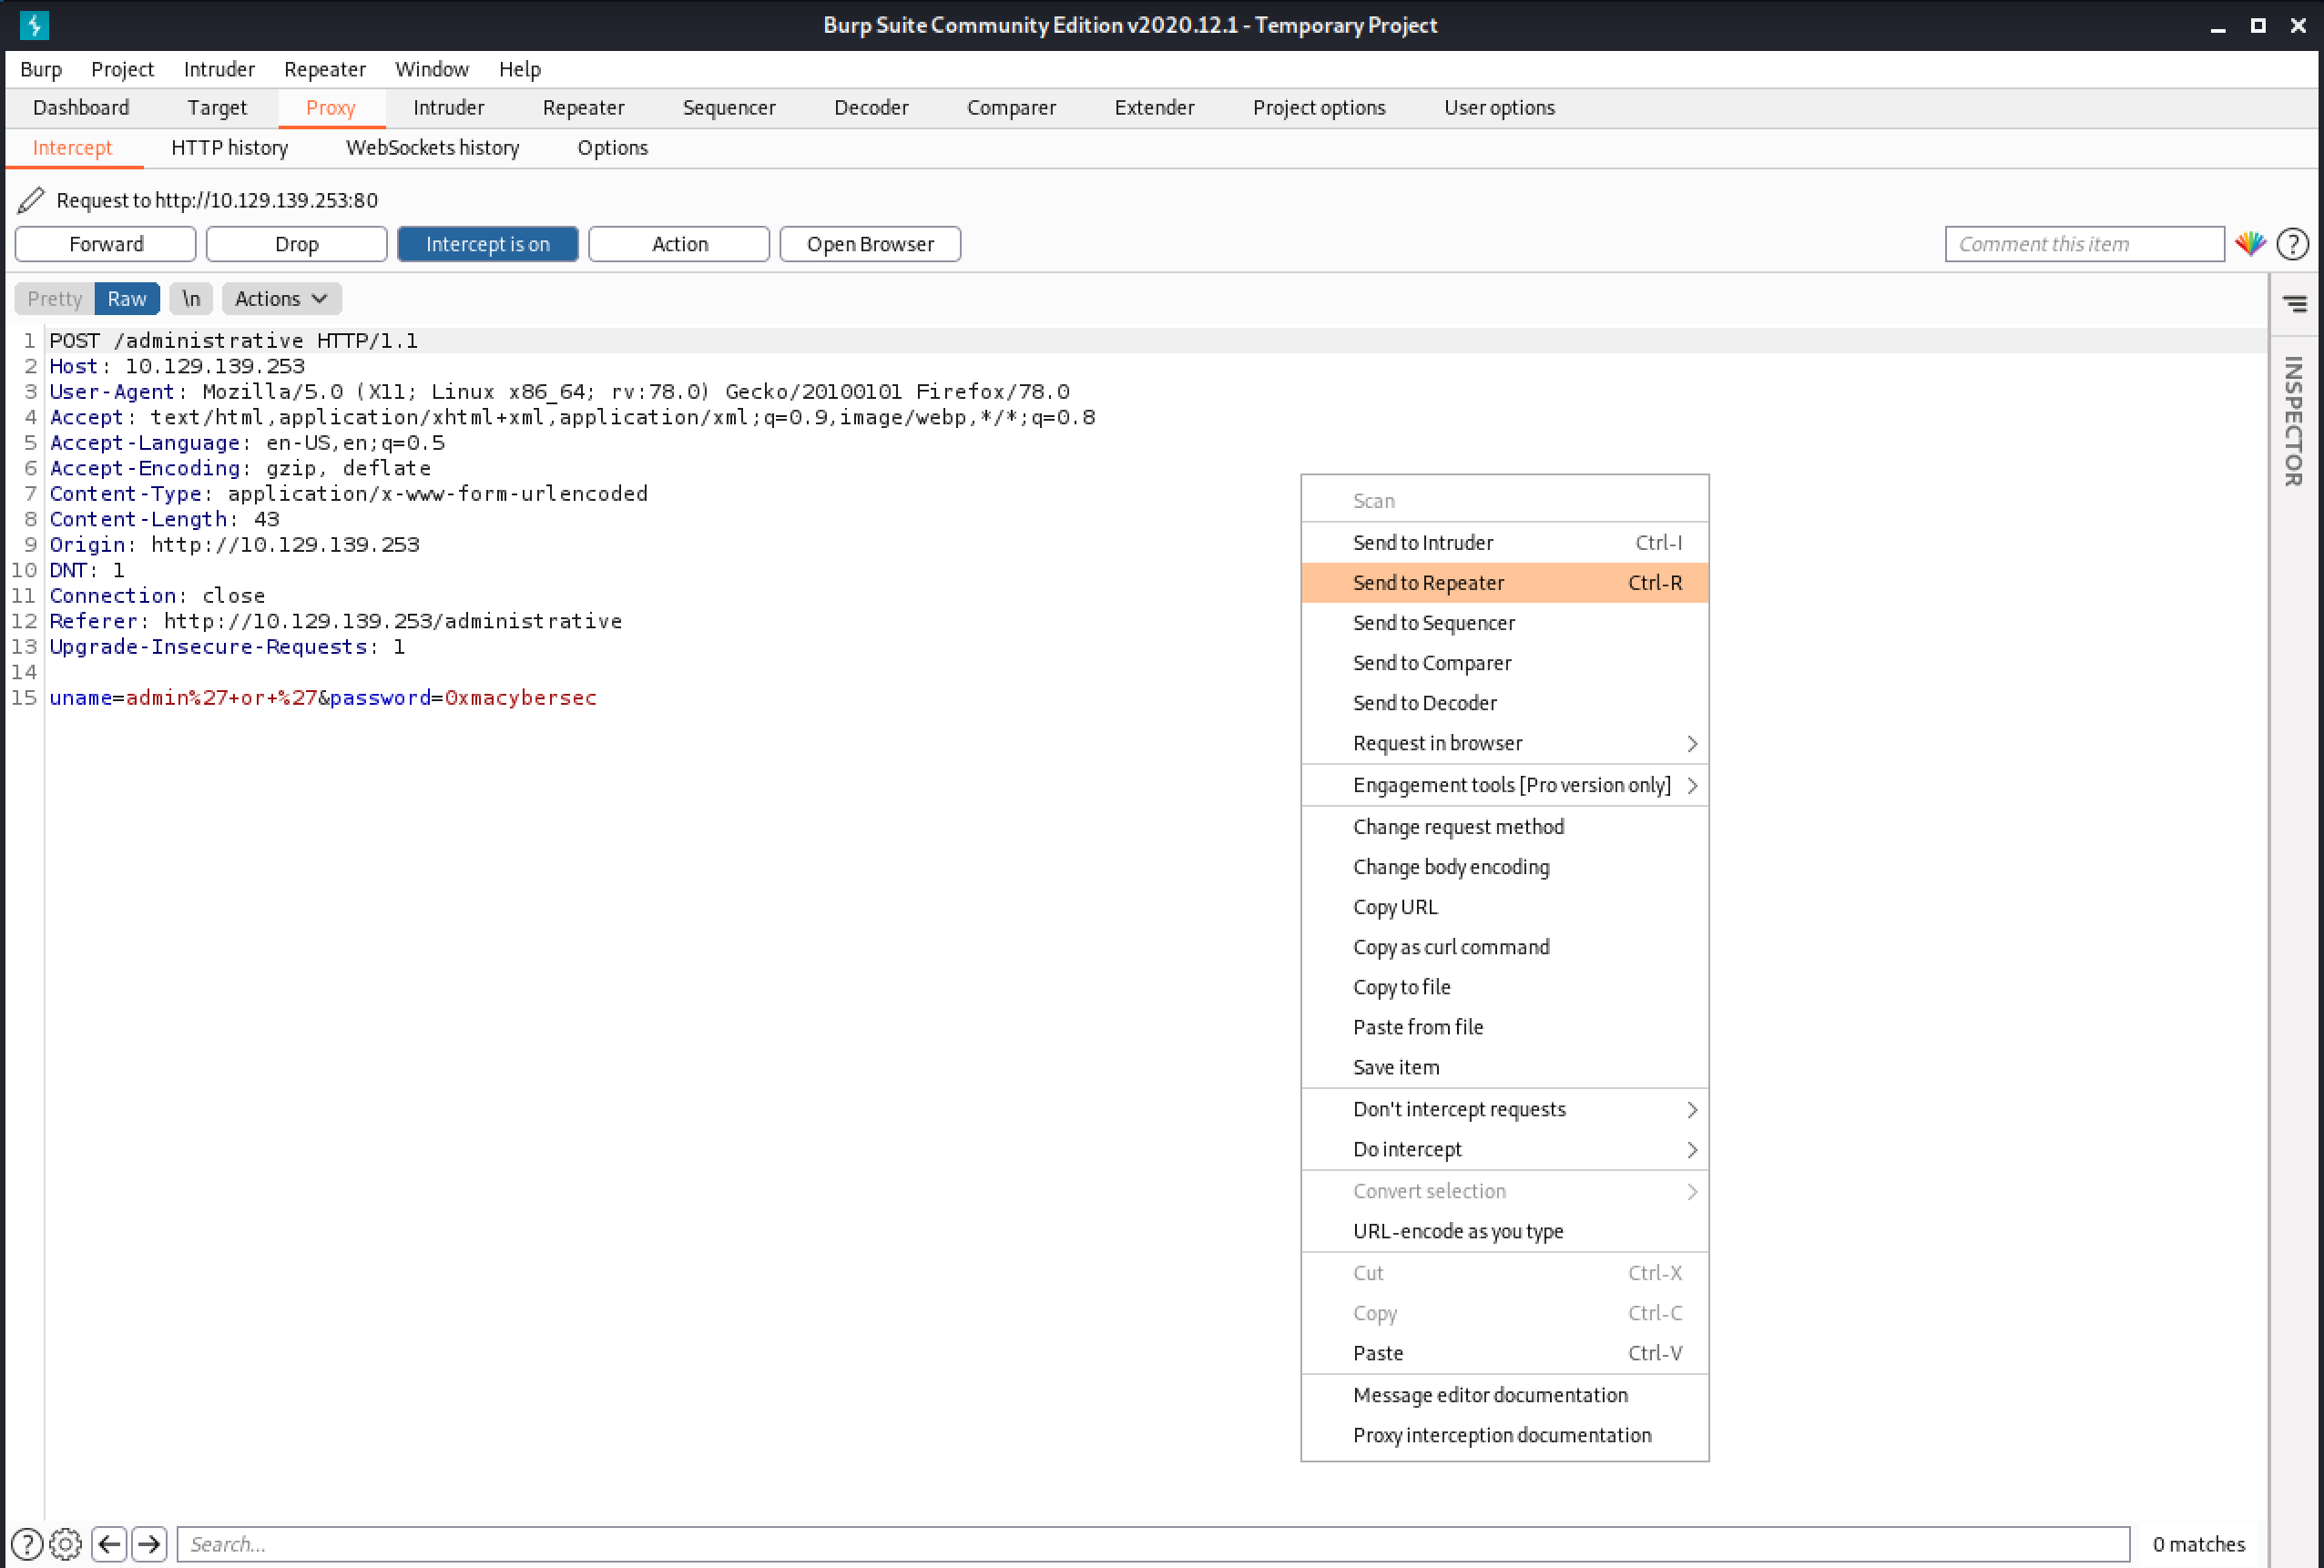Click the uname parameter value line
Viewport: 2324px width, 1568px height.
click(x=323, y=698)
